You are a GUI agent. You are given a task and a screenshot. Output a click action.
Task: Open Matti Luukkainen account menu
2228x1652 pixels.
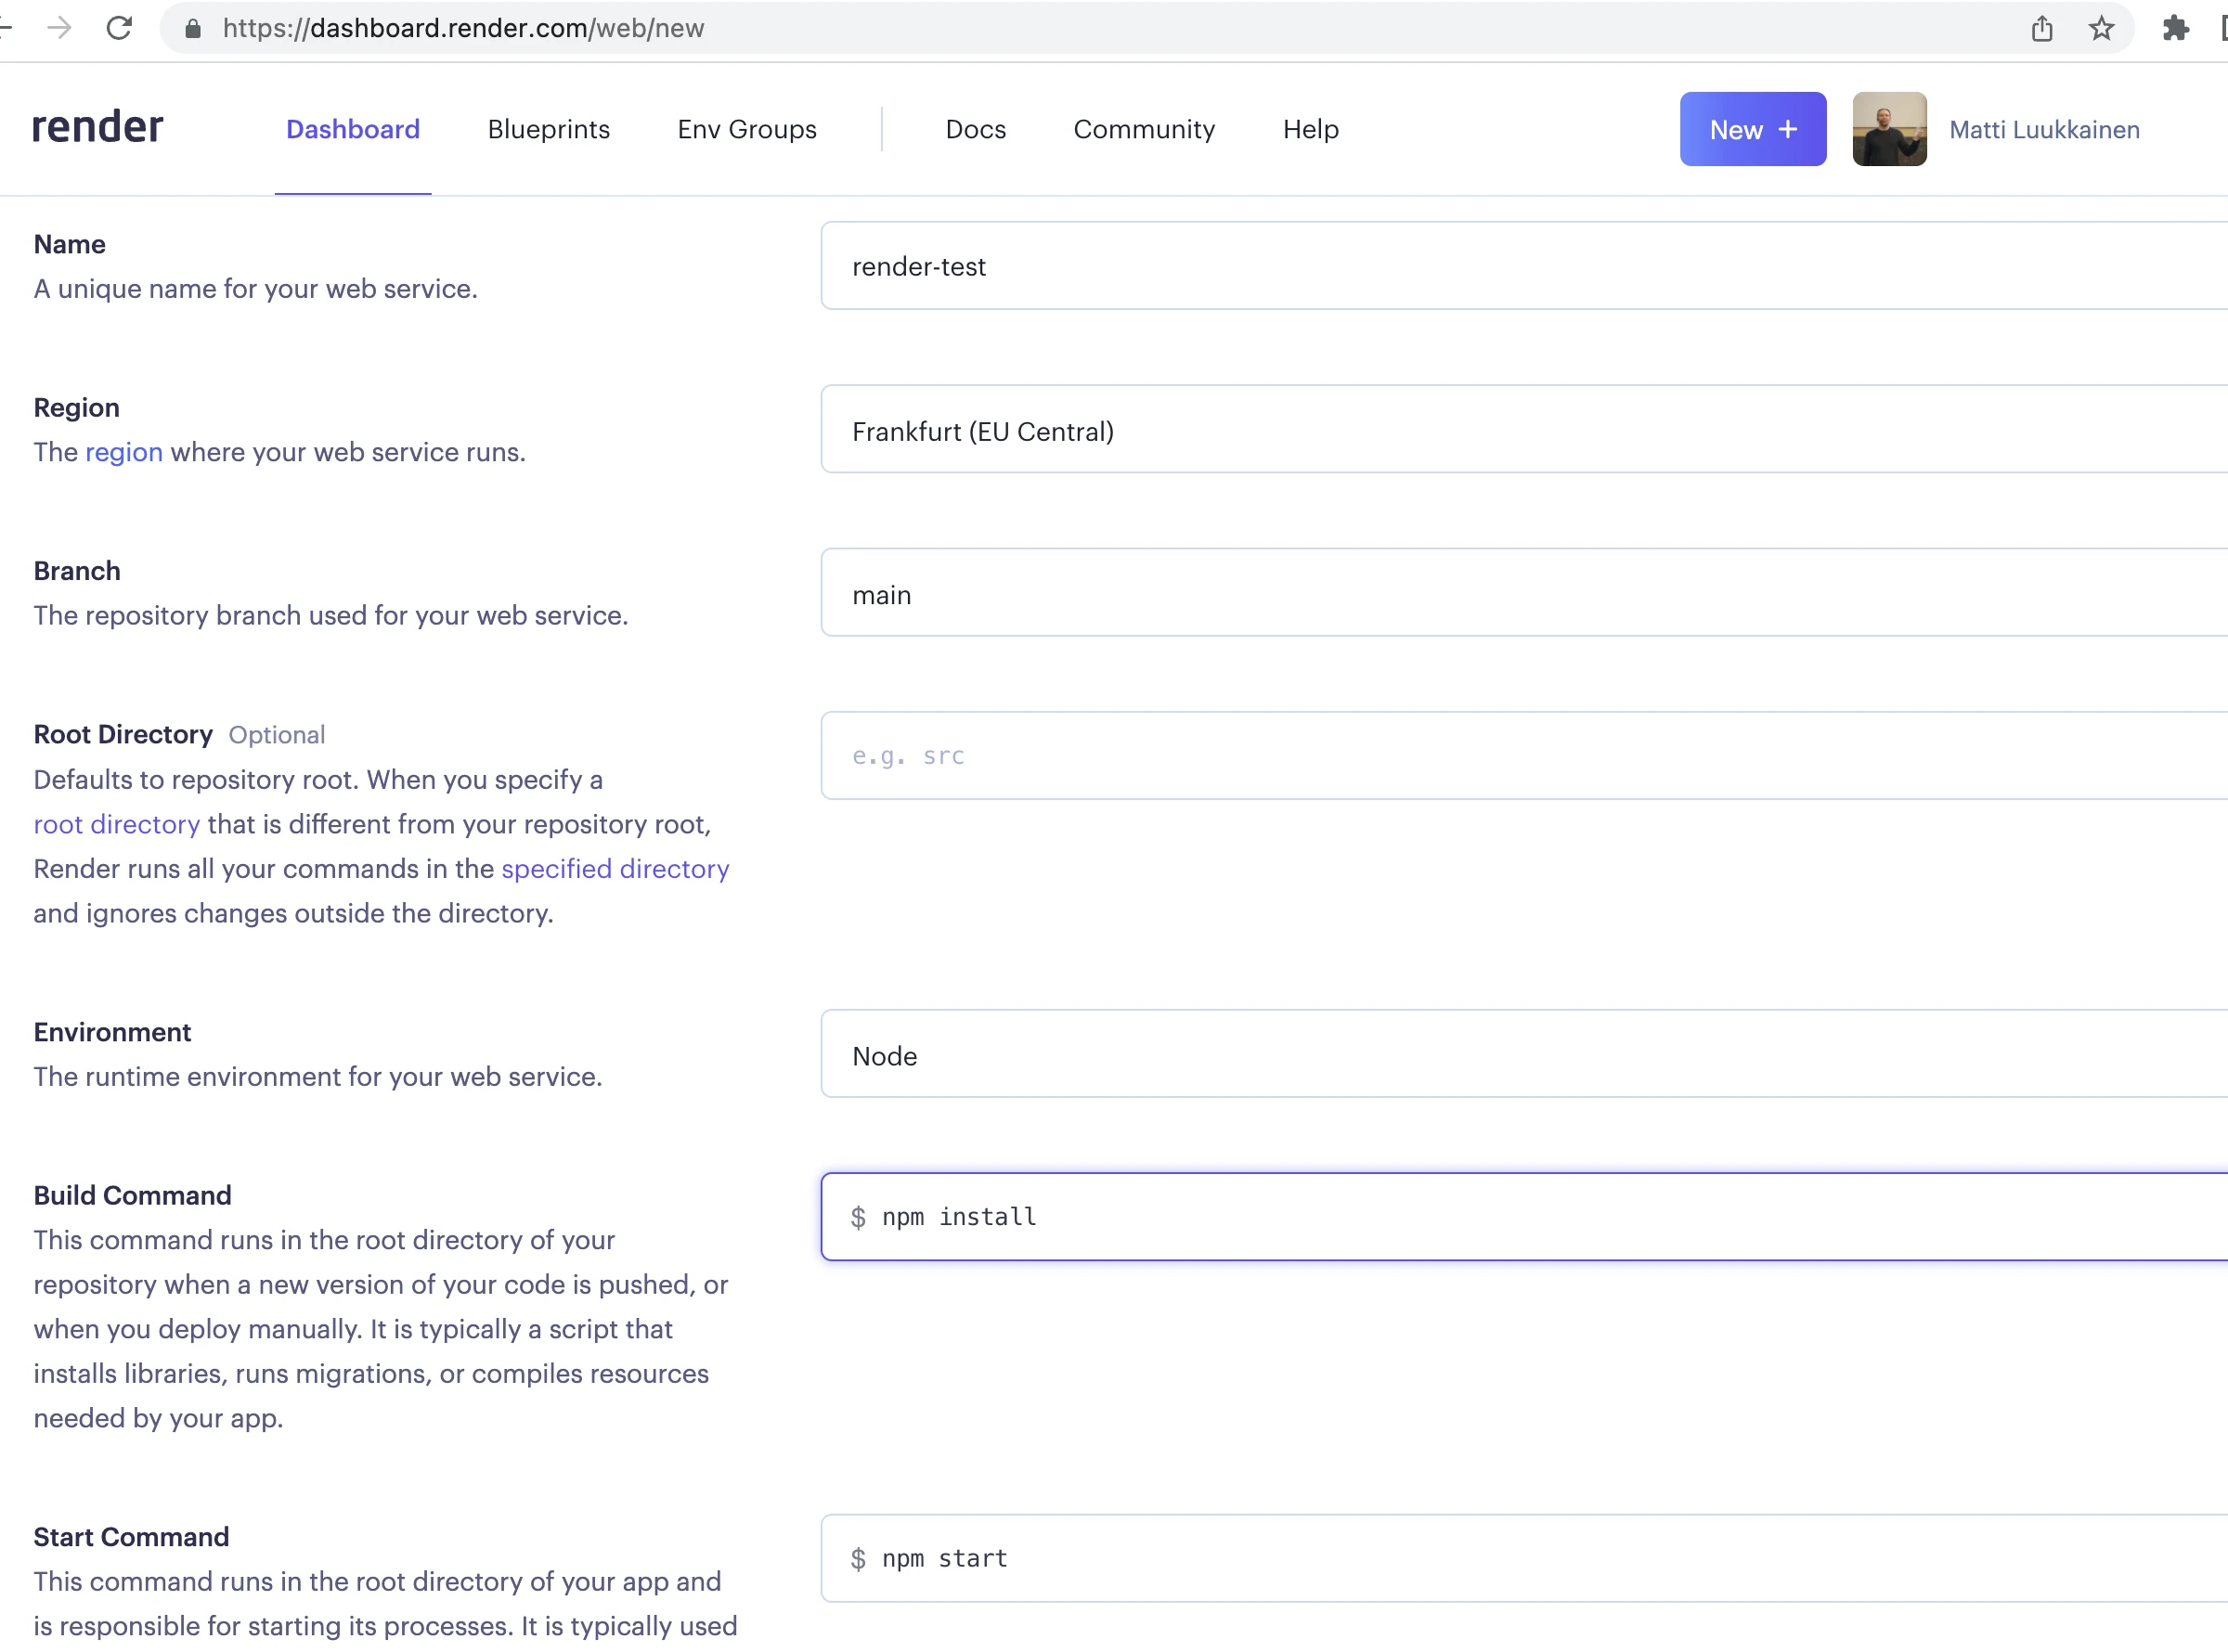pyautogui.click(x=2044, y=129)
